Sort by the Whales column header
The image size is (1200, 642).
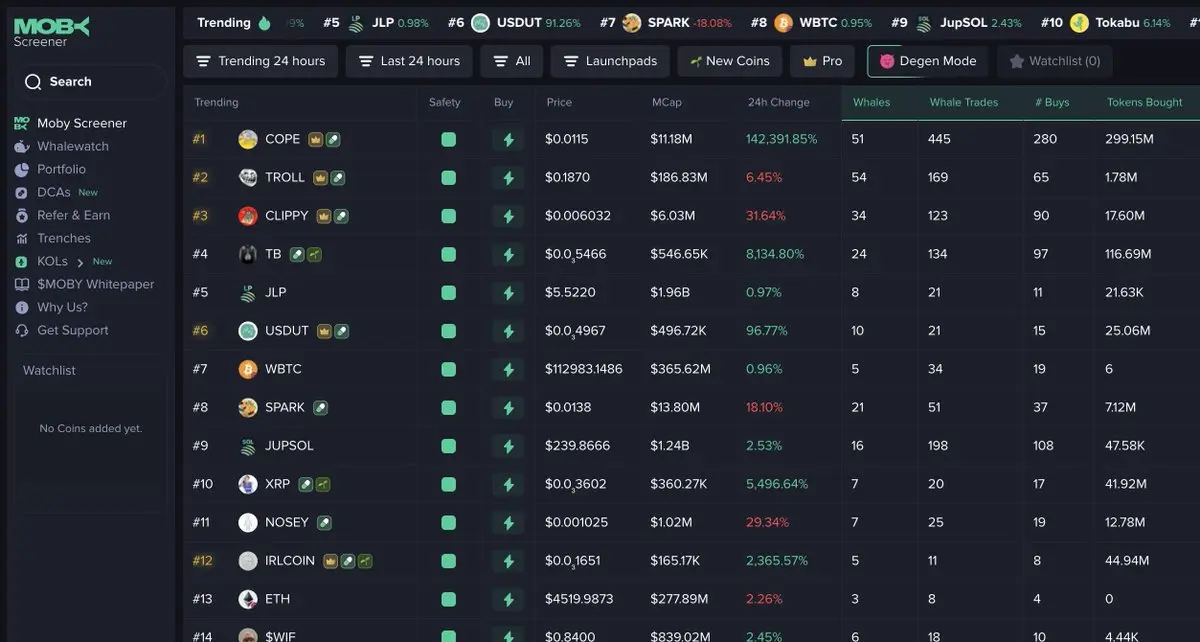click(x=871, y=103)
